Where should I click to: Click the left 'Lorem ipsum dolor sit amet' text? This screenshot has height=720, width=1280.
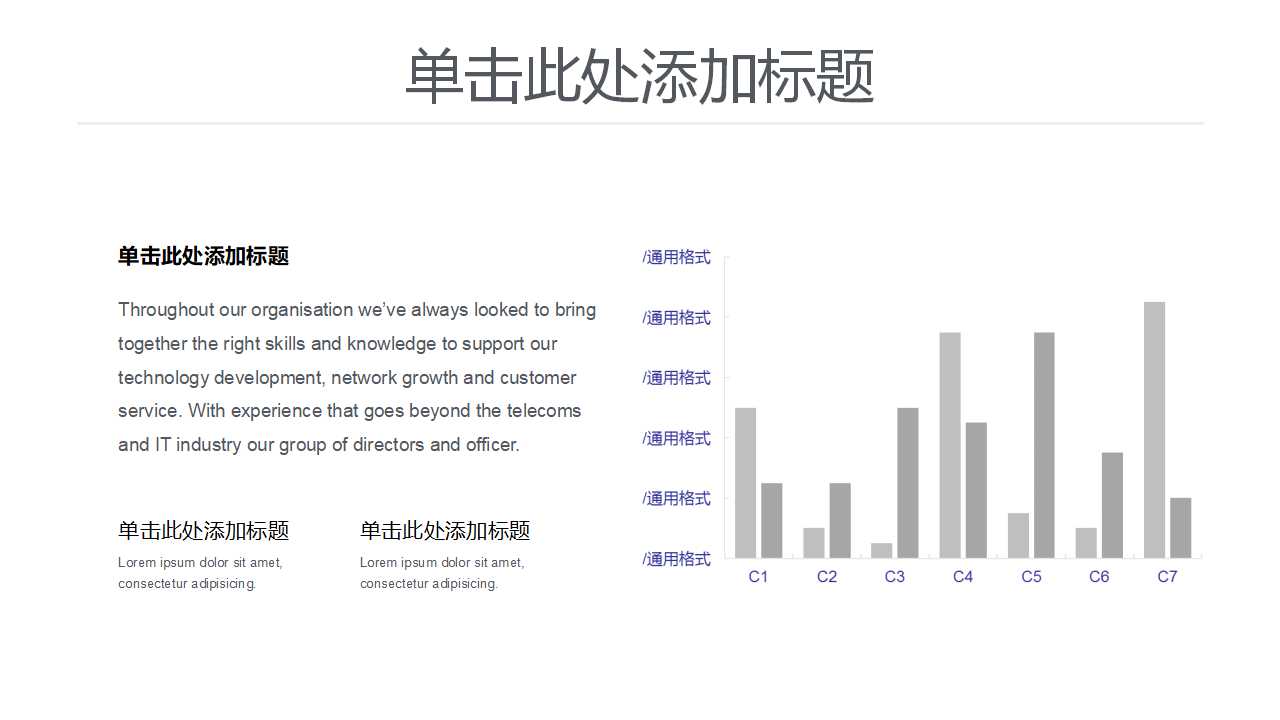coord(200,573)
